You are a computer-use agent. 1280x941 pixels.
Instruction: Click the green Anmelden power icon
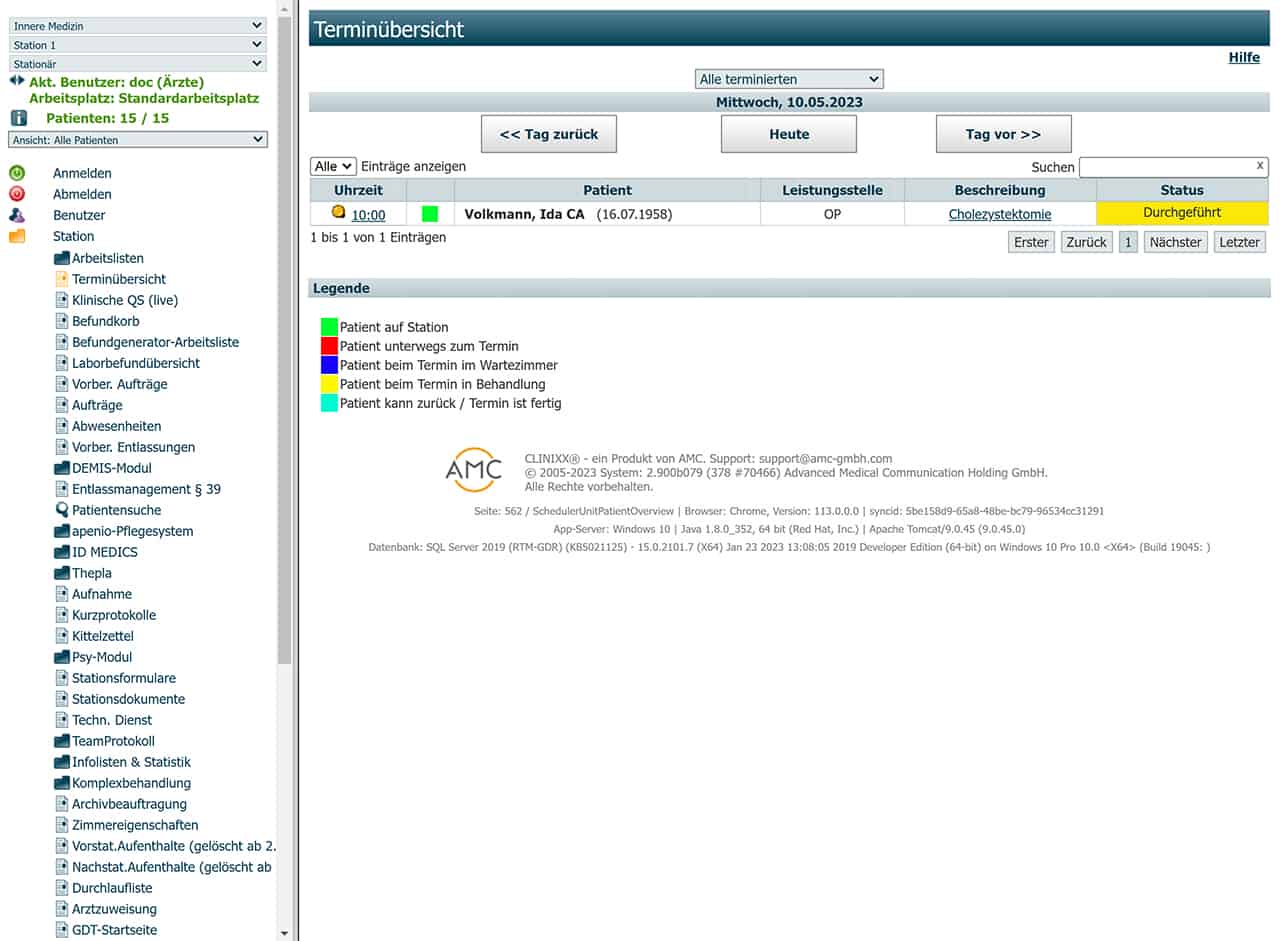(x=17, y=173)
